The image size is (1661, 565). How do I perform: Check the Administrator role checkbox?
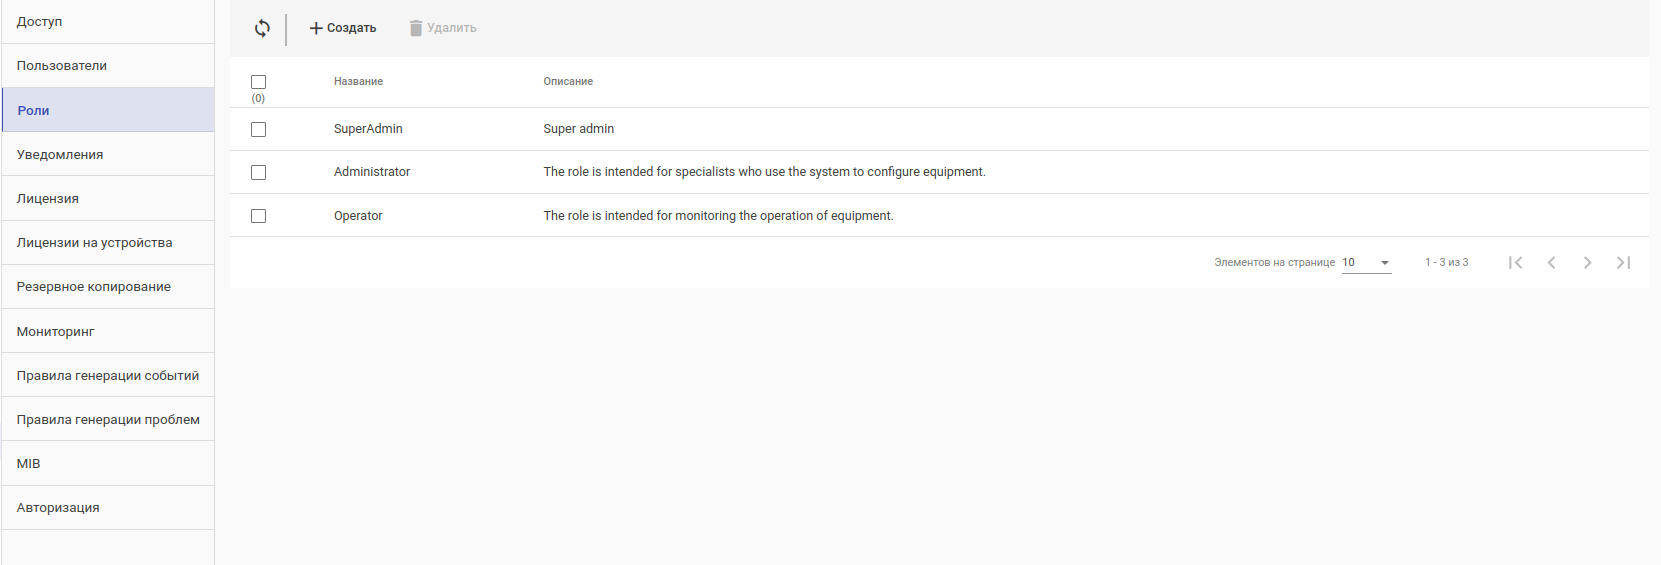[258, 172]
